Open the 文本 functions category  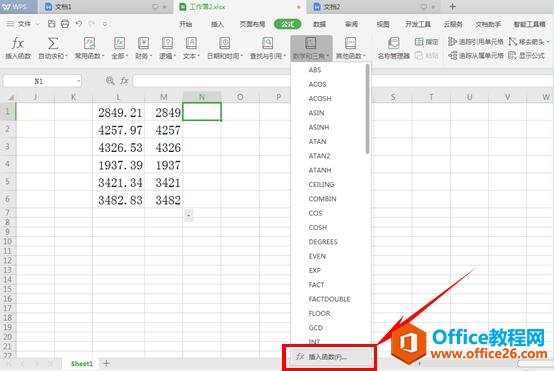pos(191,48)
